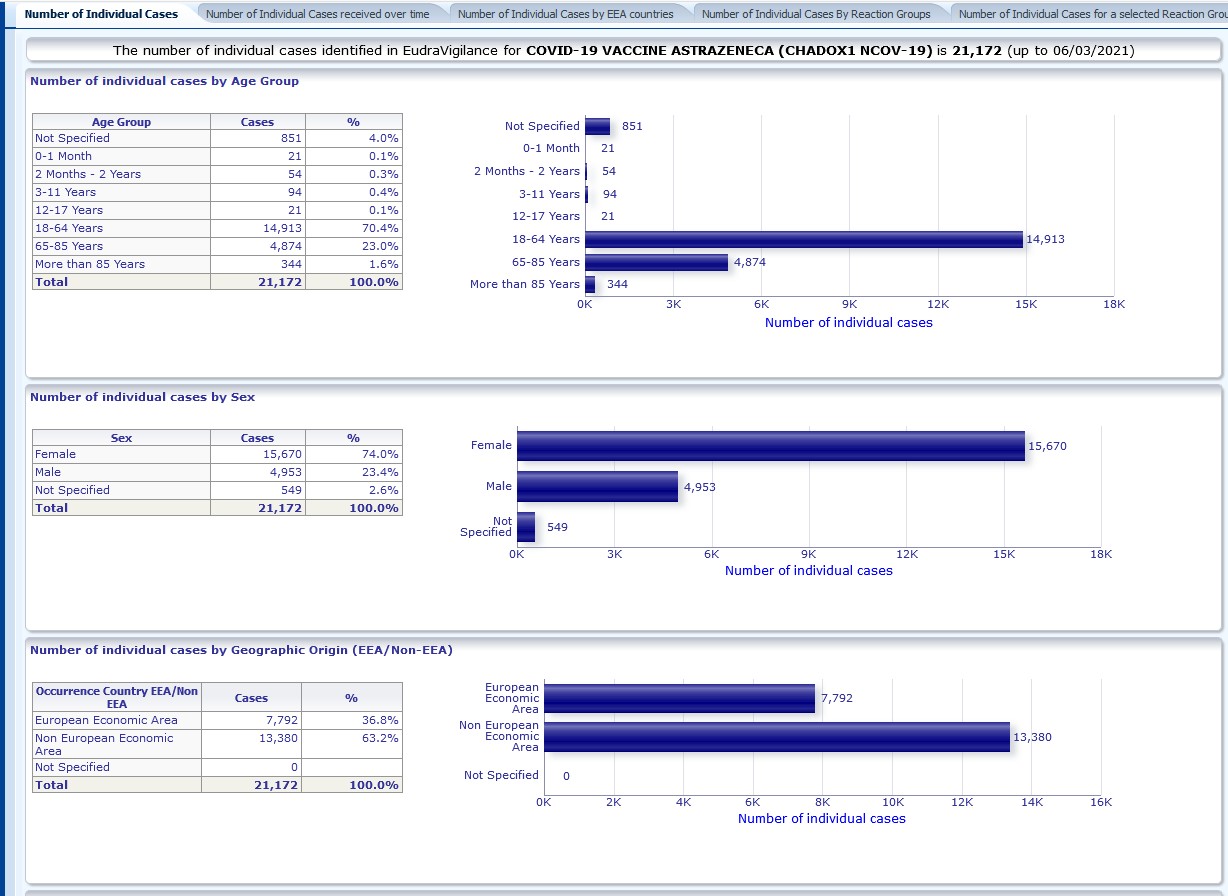This screenshot has height=896, width=1228.
Task: Click More than 85 Years table row label
Action: point(121,264)
